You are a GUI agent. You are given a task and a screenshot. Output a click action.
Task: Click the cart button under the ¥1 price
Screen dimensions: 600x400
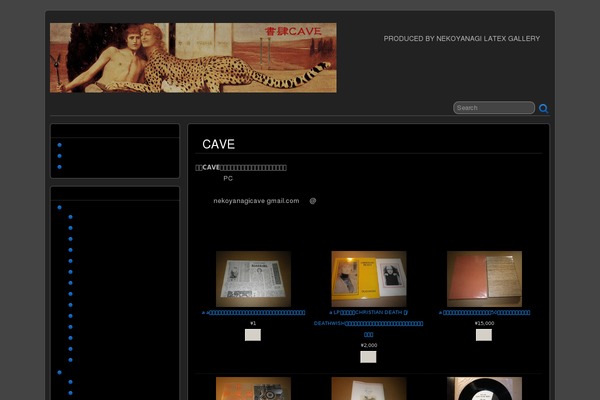(253, 335)
